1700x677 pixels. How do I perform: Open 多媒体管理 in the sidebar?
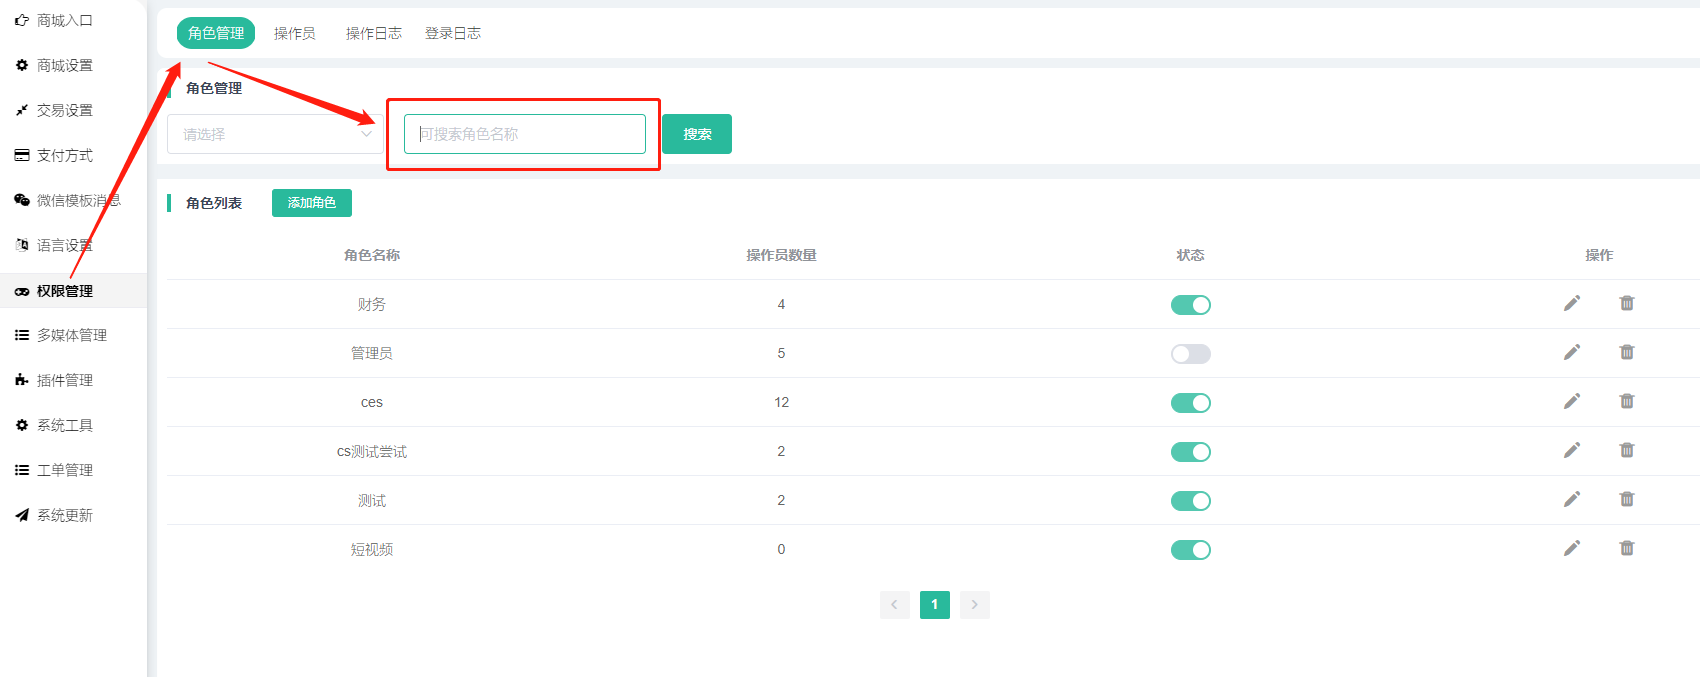coord(72,335)
